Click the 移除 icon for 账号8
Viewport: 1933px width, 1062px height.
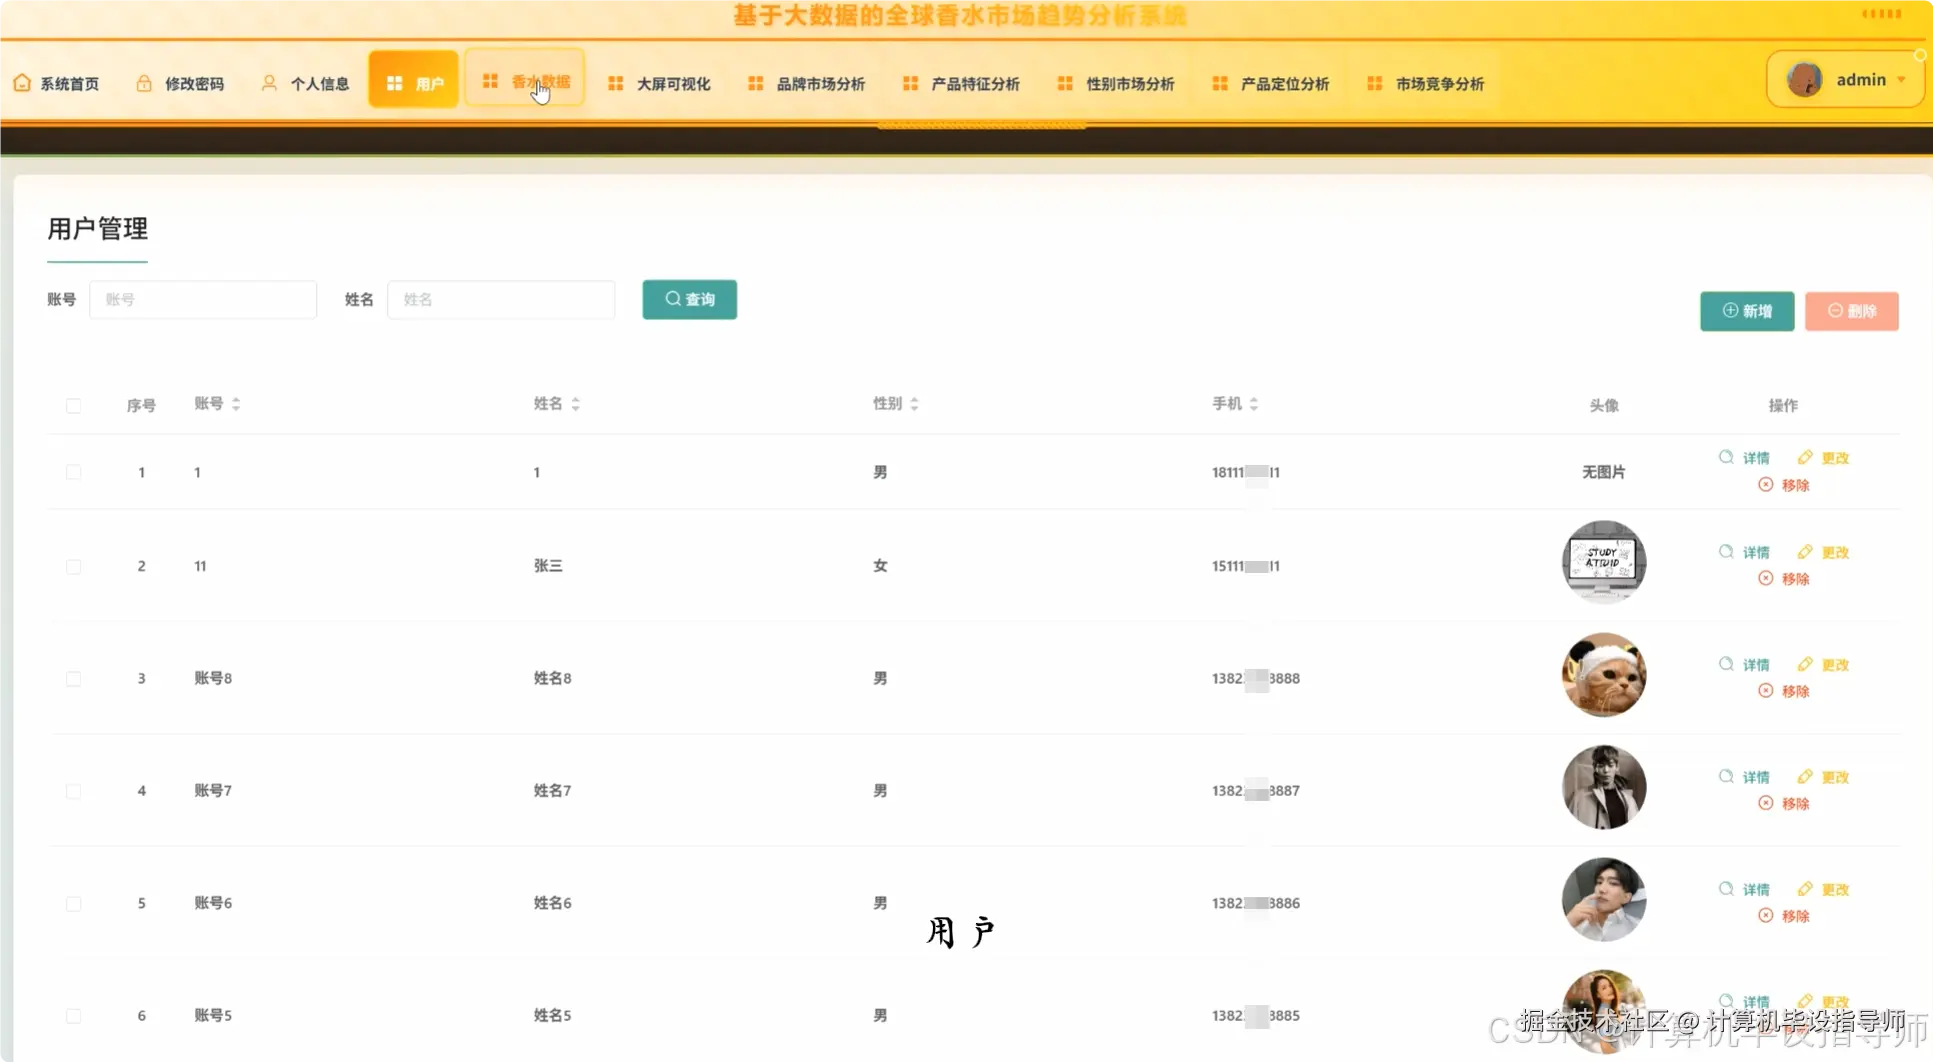pos(1767,690)
